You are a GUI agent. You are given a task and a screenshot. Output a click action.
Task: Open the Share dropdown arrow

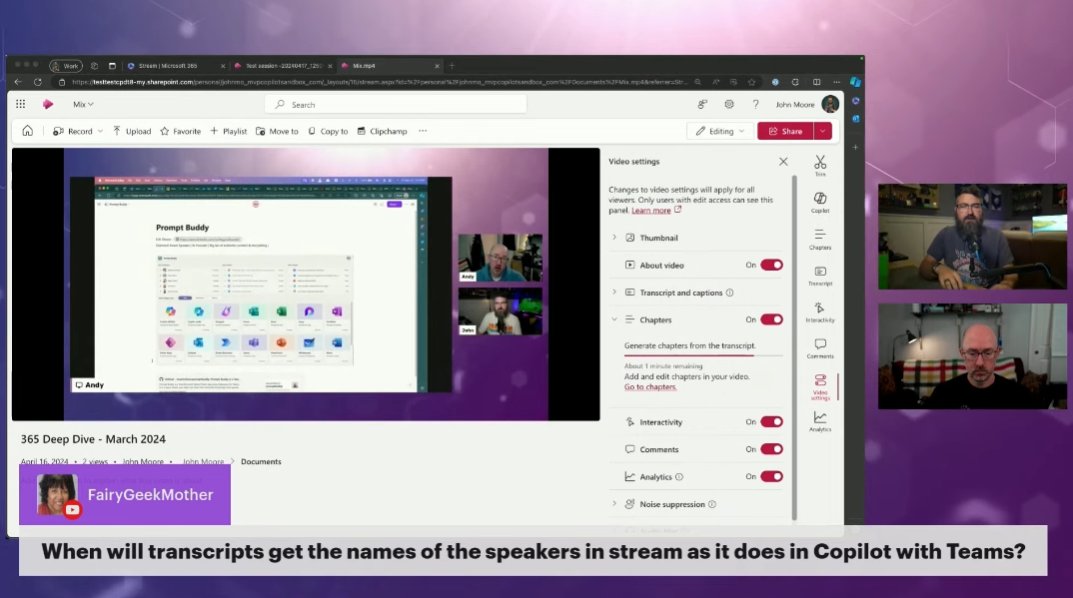[x=823, y=131]
